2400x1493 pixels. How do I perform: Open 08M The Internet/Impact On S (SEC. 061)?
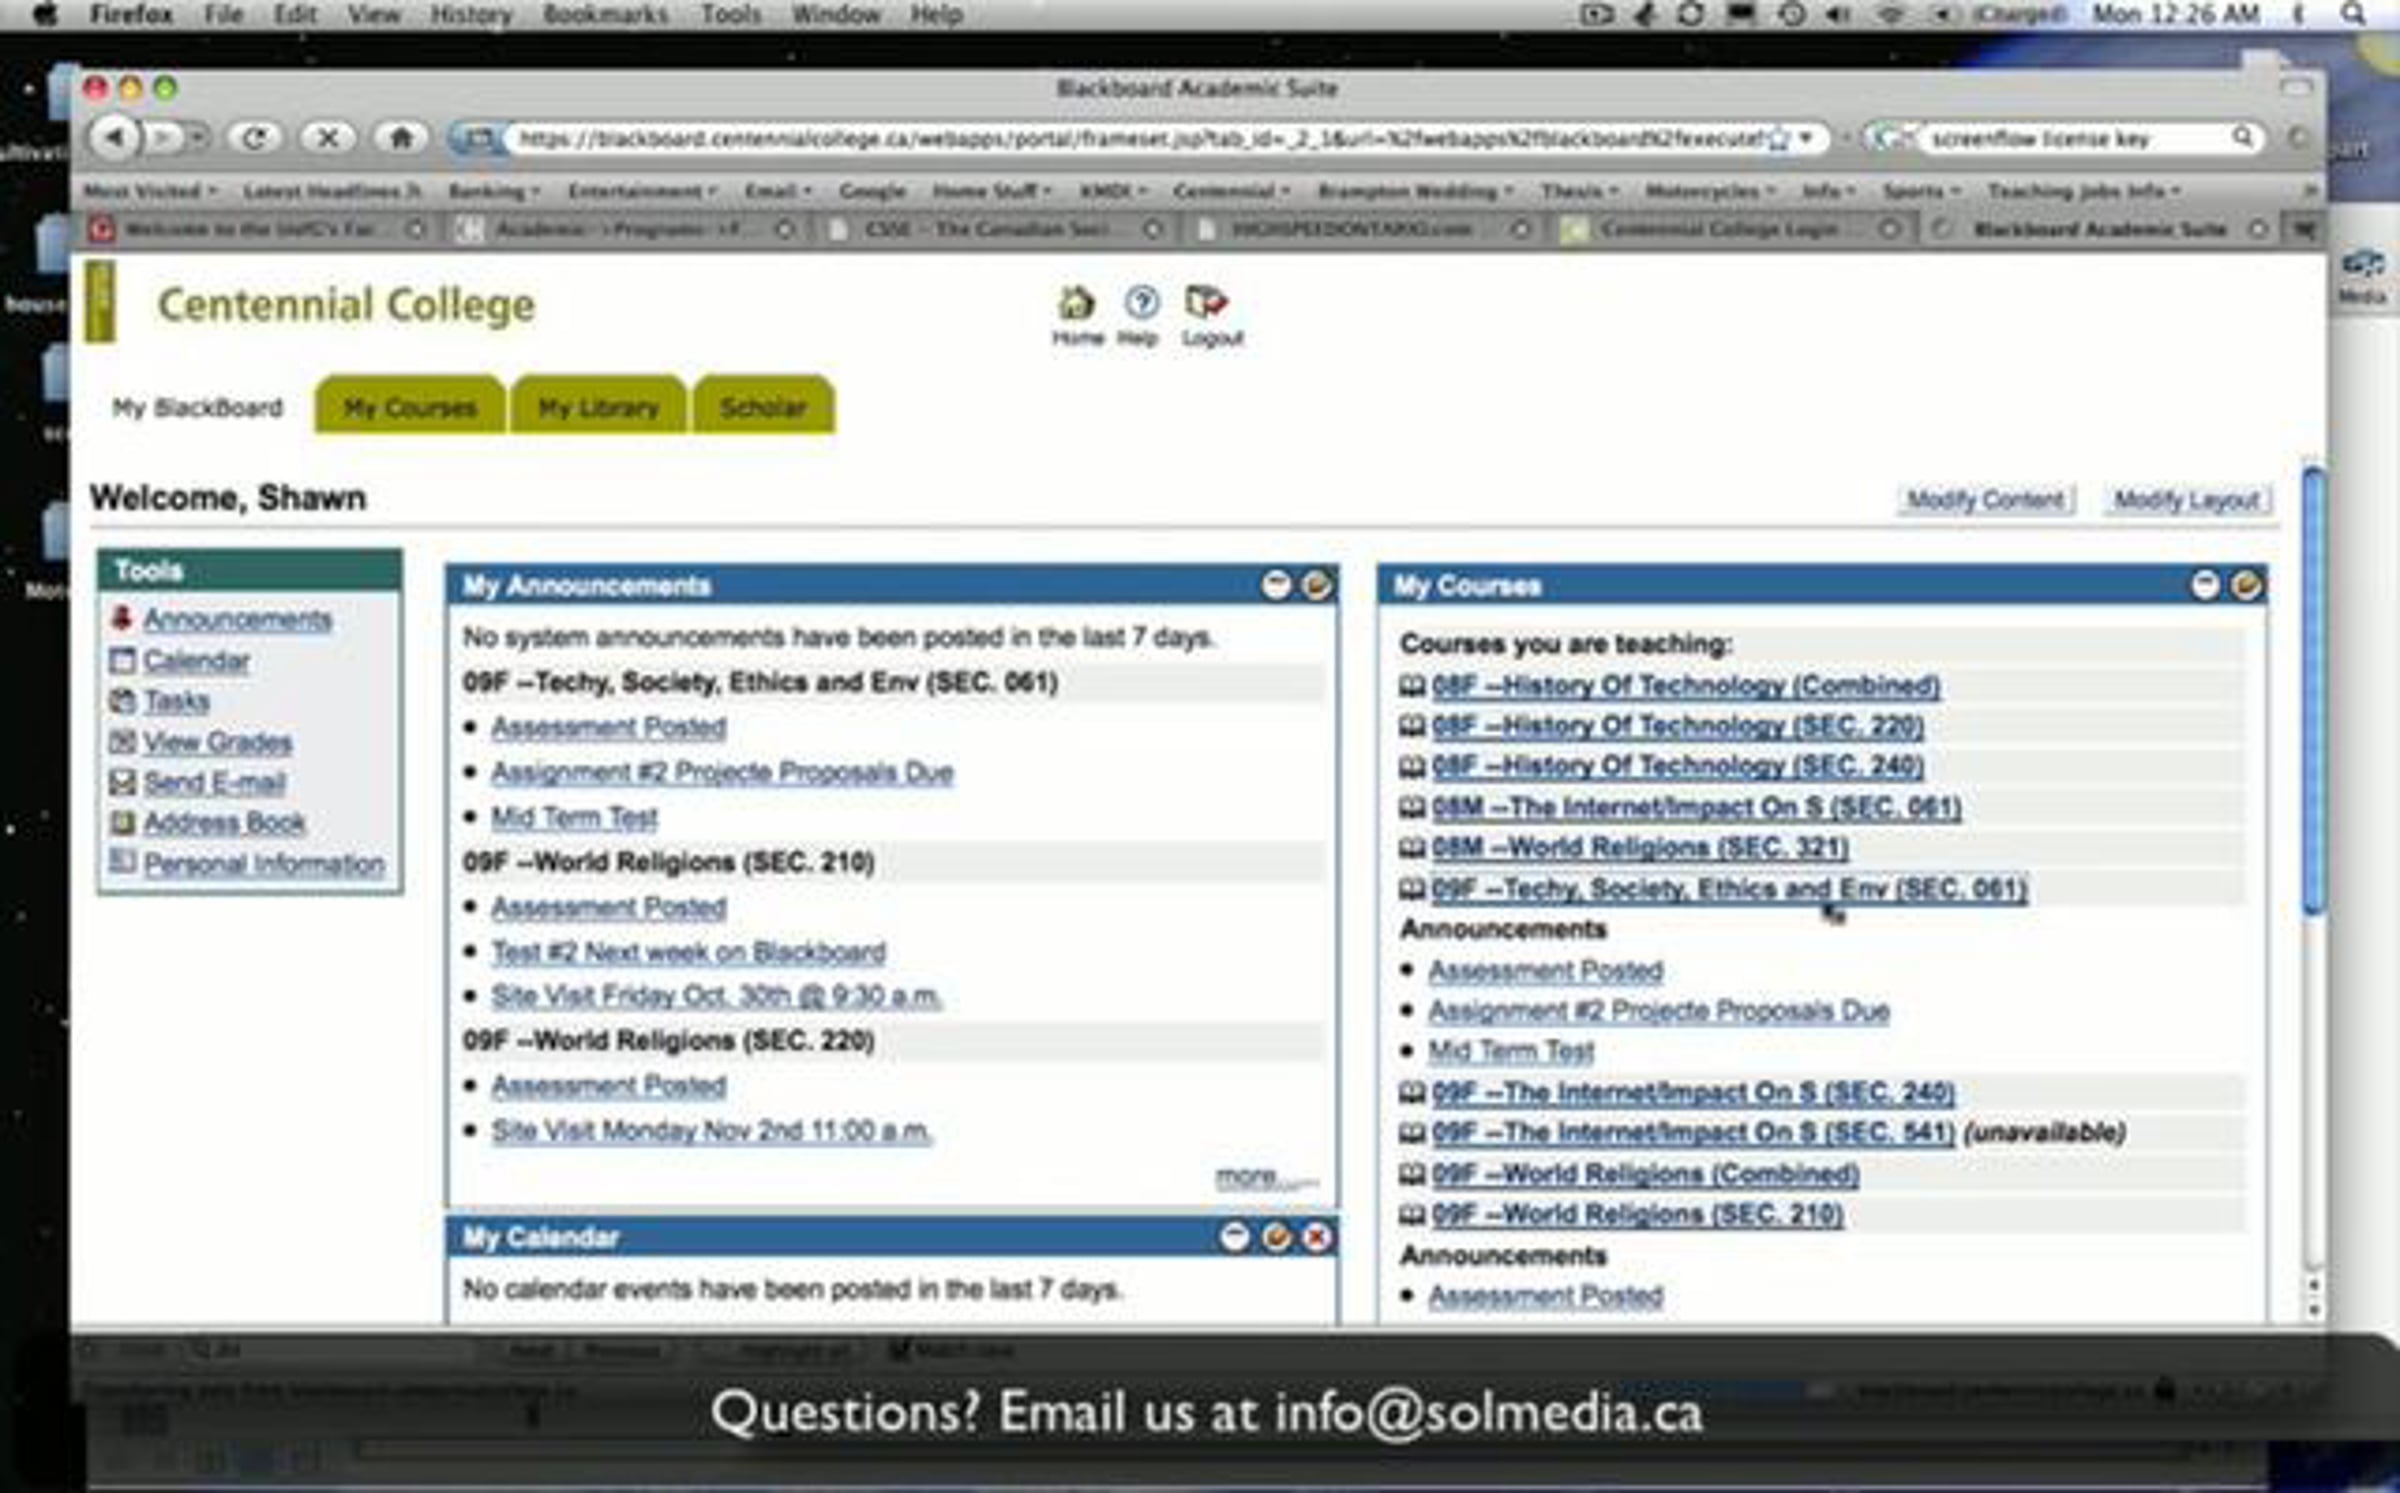click(1696, 807)
